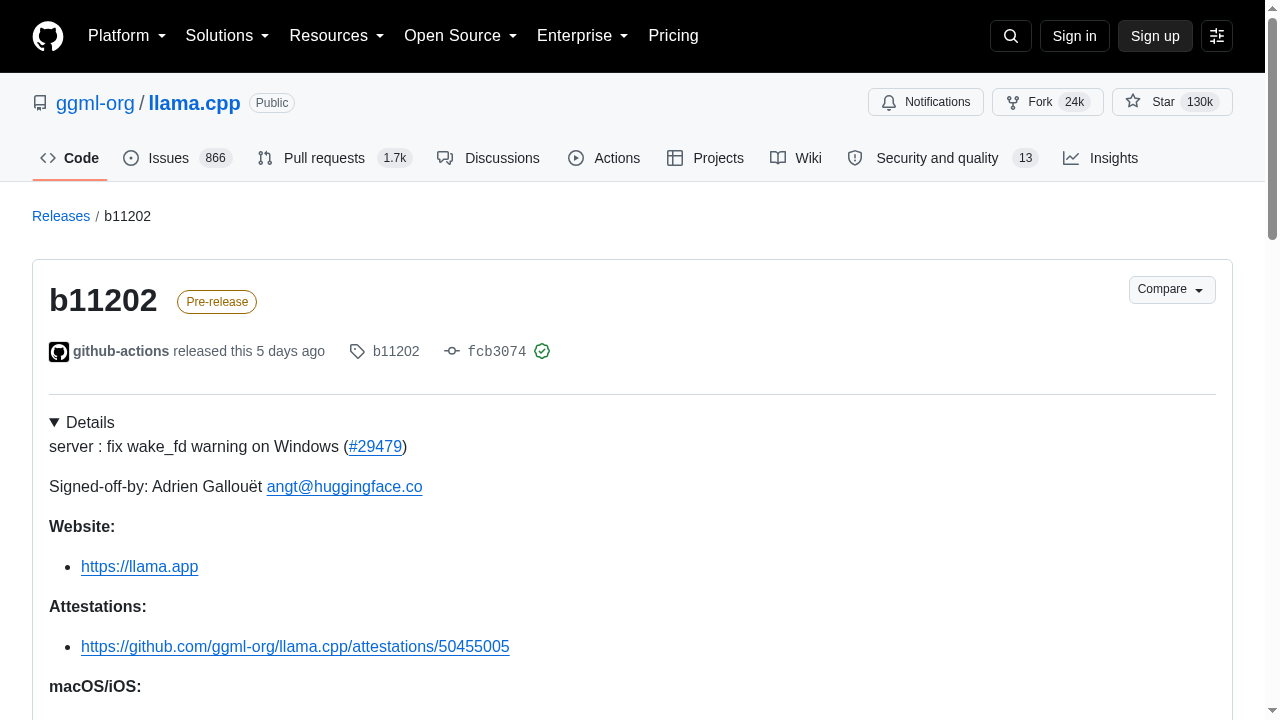Open pull request #29479 link
This screenshot has height=720, width=1280.
(x=375, y=446)
